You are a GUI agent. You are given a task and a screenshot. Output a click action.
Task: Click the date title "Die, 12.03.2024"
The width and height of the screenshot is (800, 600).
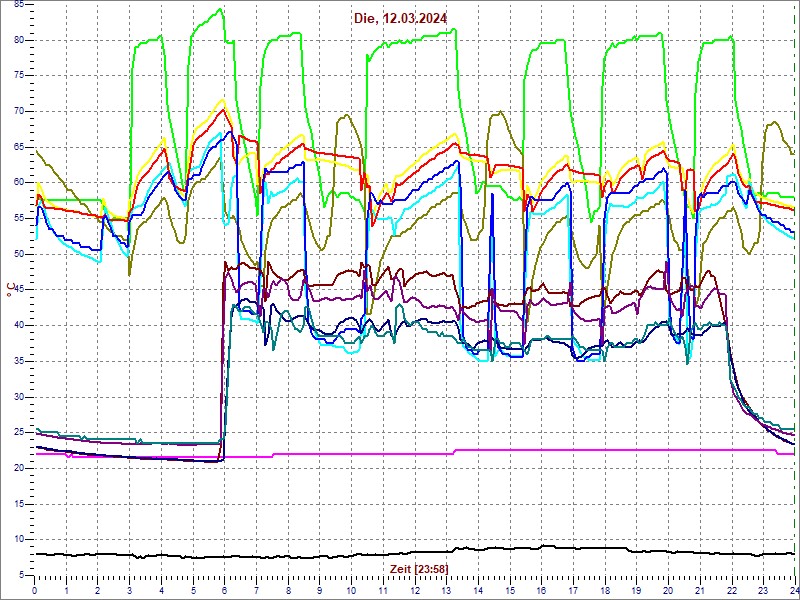[400, 18]
